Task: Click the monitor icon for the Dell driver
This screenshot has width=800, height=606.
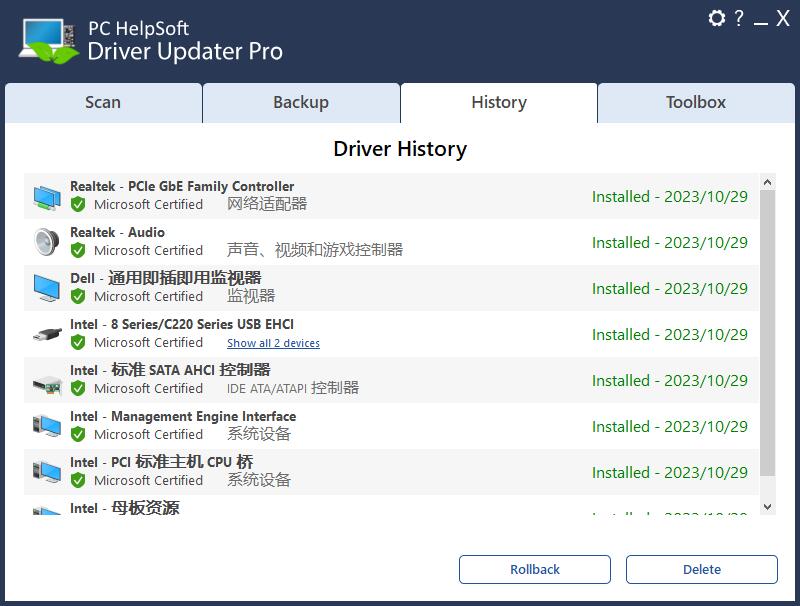Action: 46,286
